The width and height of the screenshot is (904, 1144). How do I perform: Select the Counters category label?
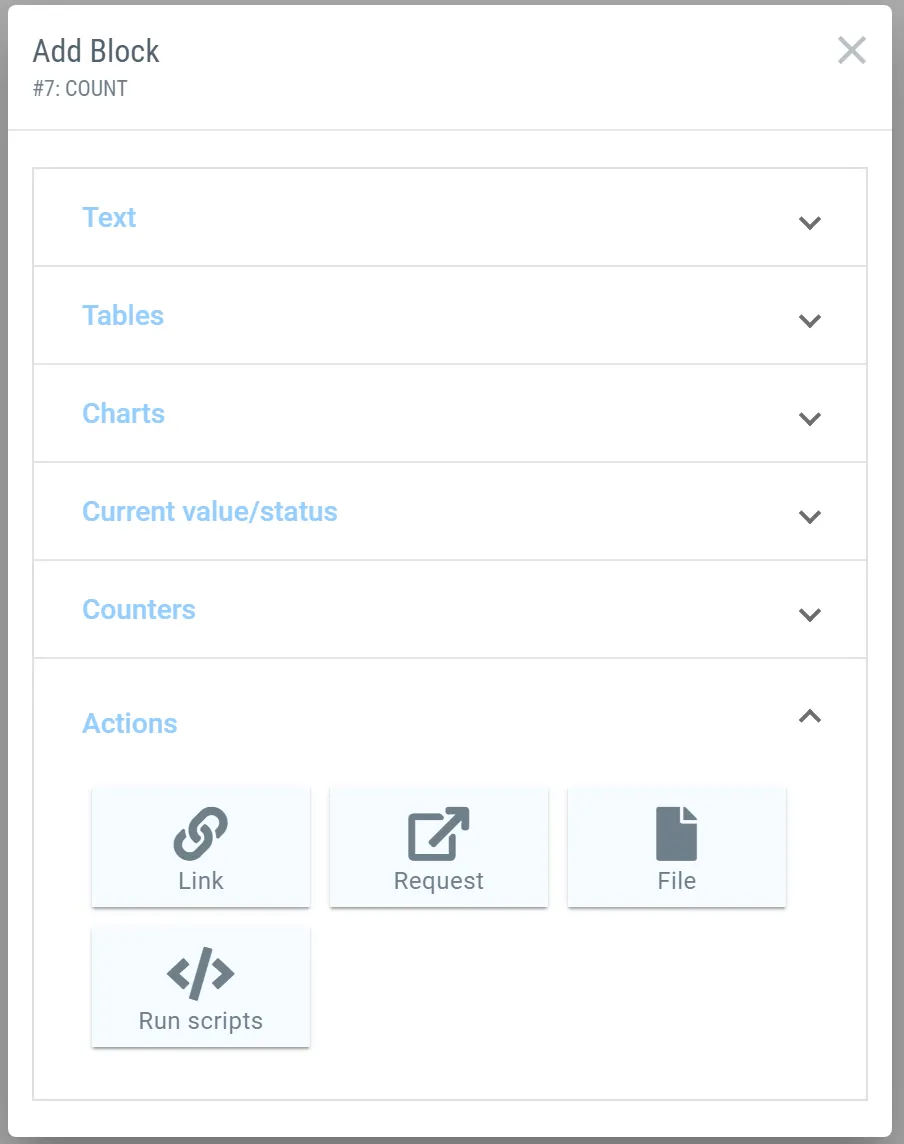139,609
